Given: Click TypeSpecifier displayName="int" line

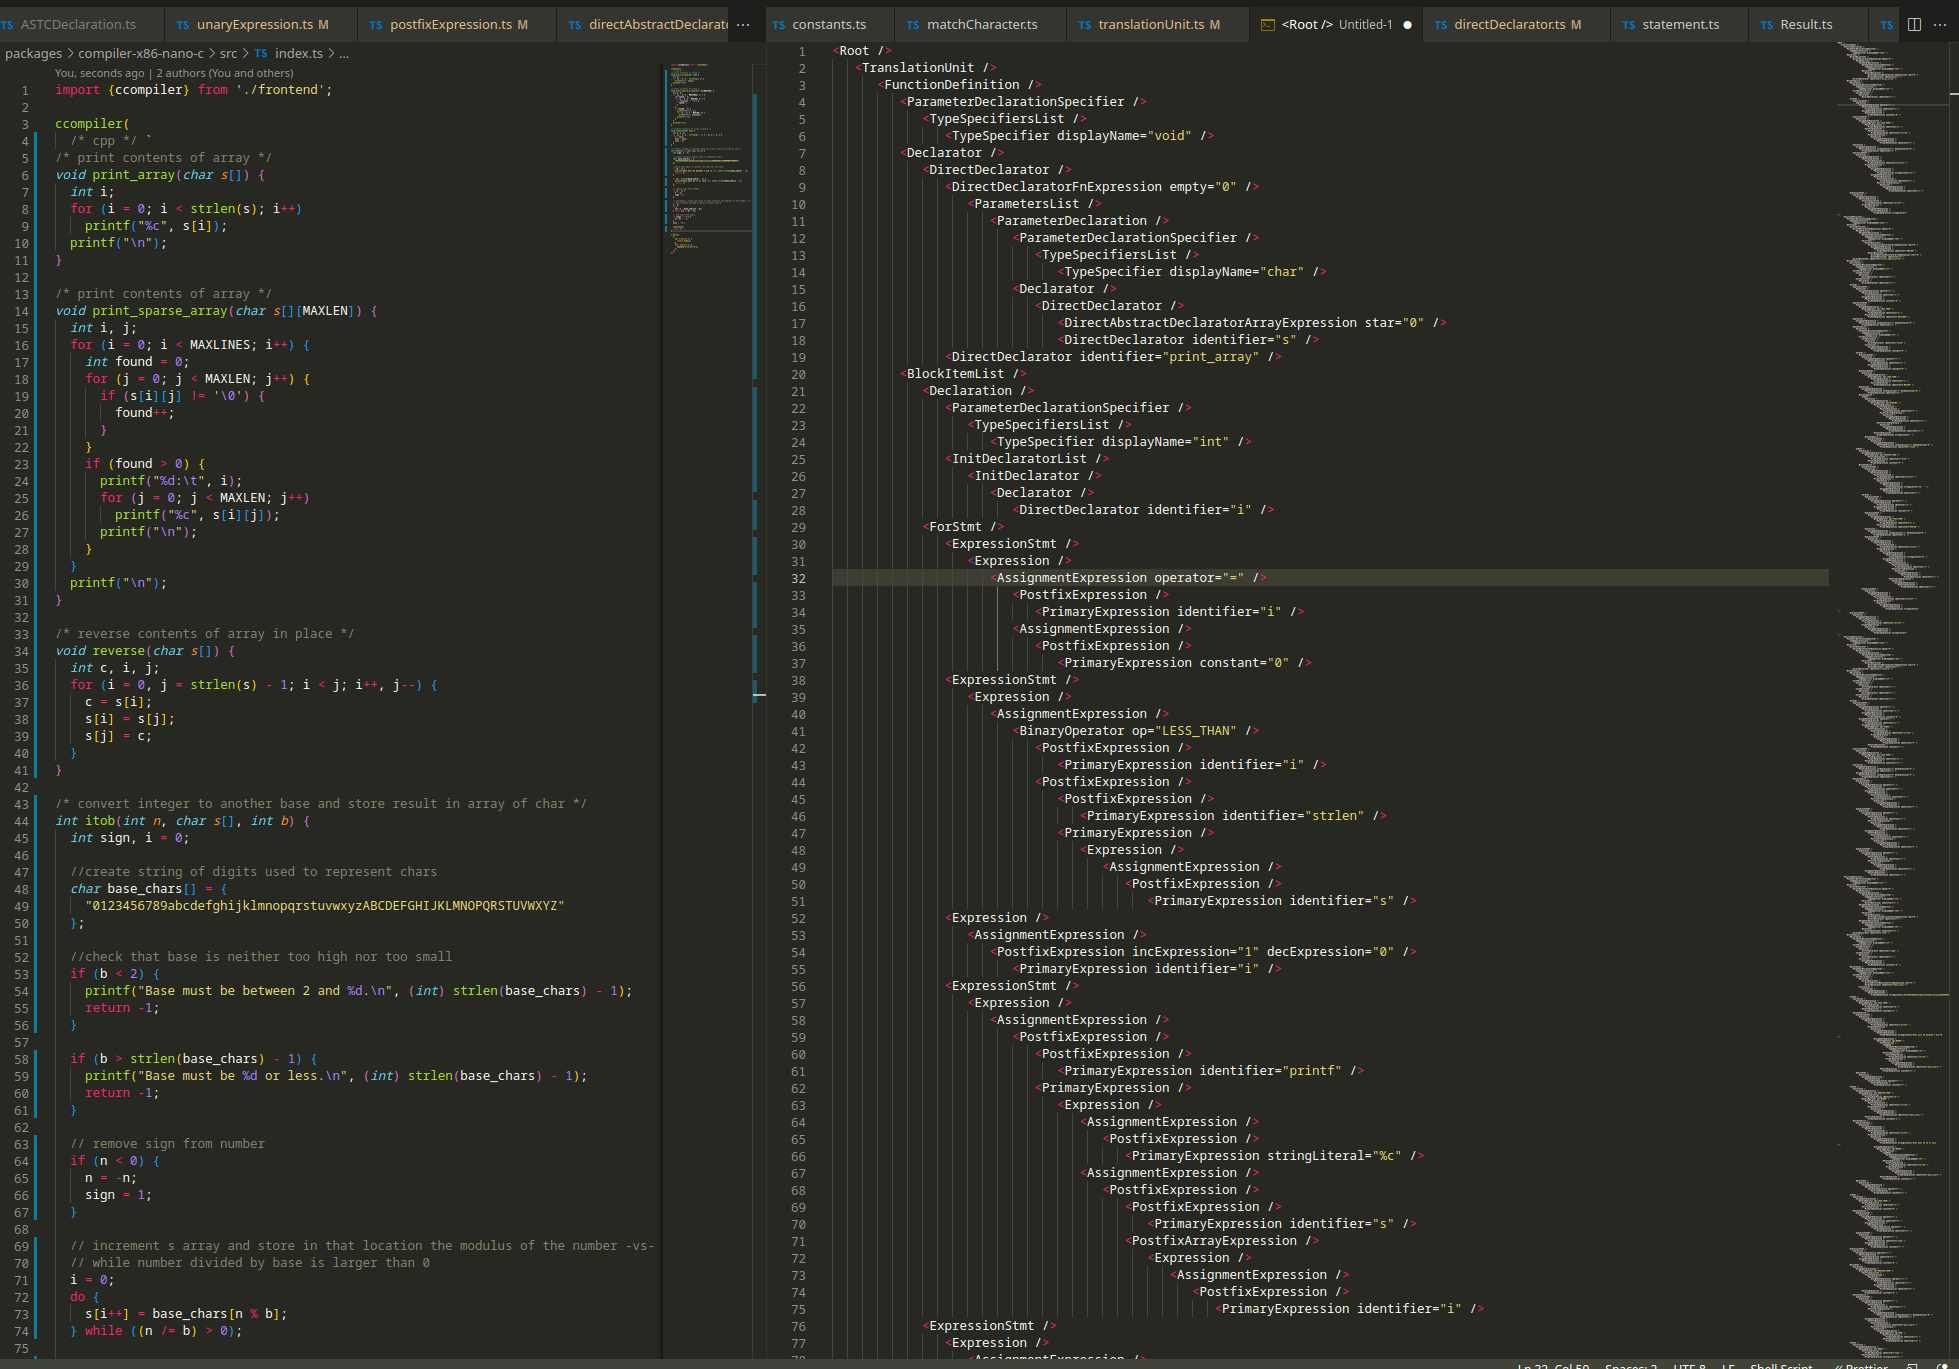Looking at the screenshot, I should pos(1121,442).
